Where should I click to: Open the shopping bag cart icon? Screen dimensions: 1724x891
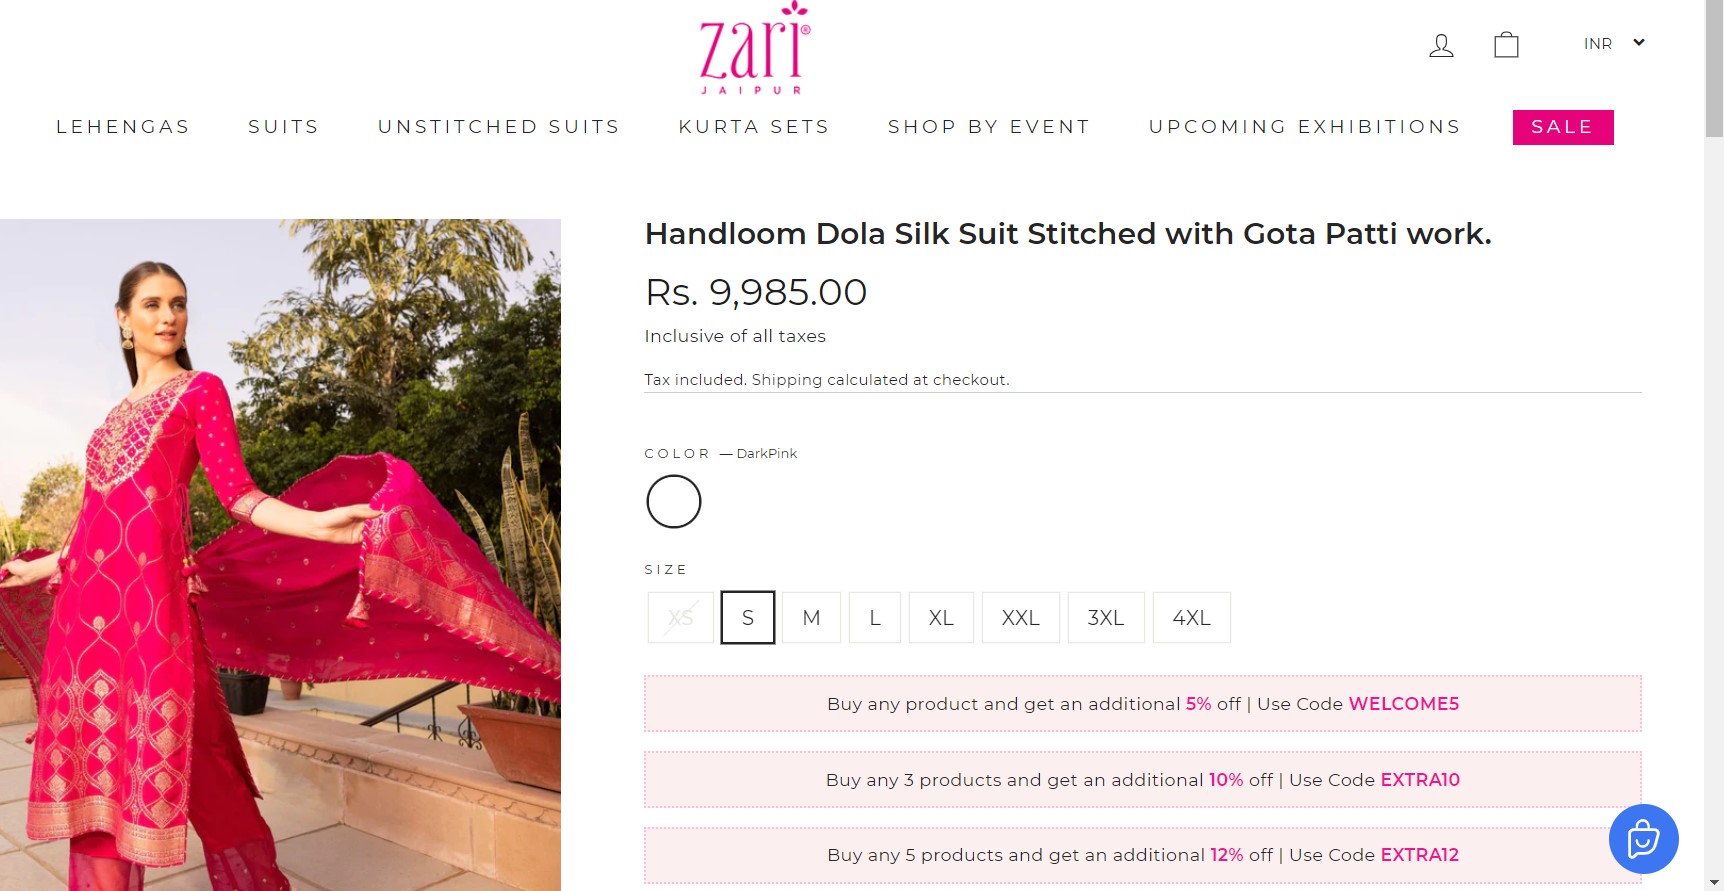(x=1506, y=45)
